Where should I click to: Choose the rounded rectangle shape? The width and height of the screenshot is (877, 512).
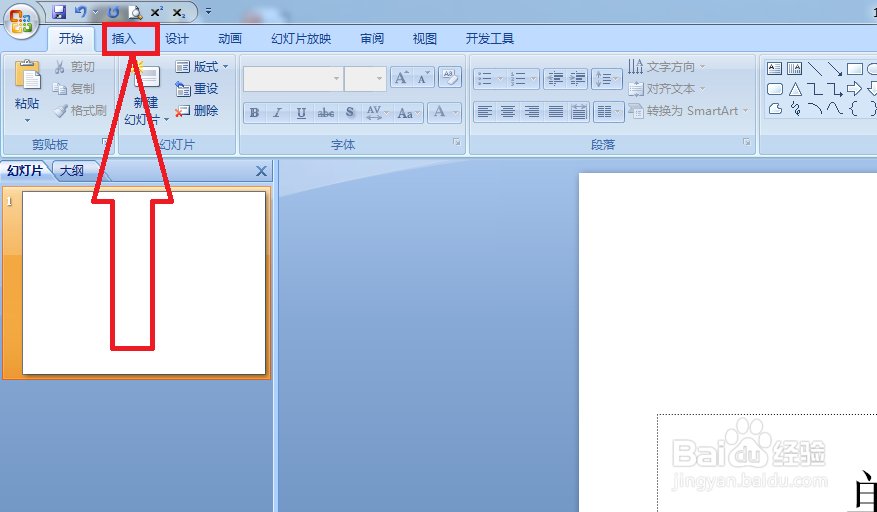tap(775, 89)
